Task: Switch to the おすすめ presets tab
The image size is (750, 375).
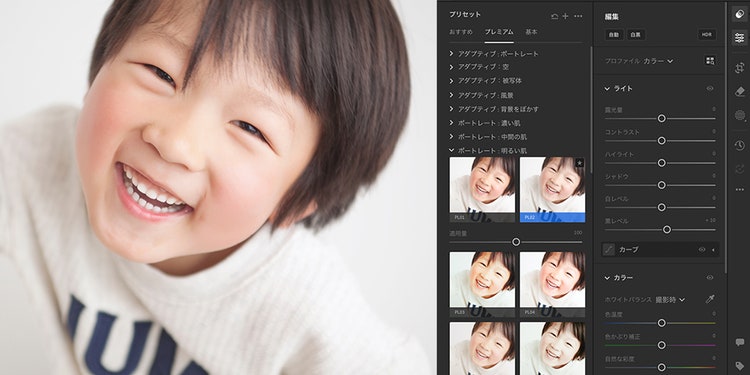Action: point(461,32)
